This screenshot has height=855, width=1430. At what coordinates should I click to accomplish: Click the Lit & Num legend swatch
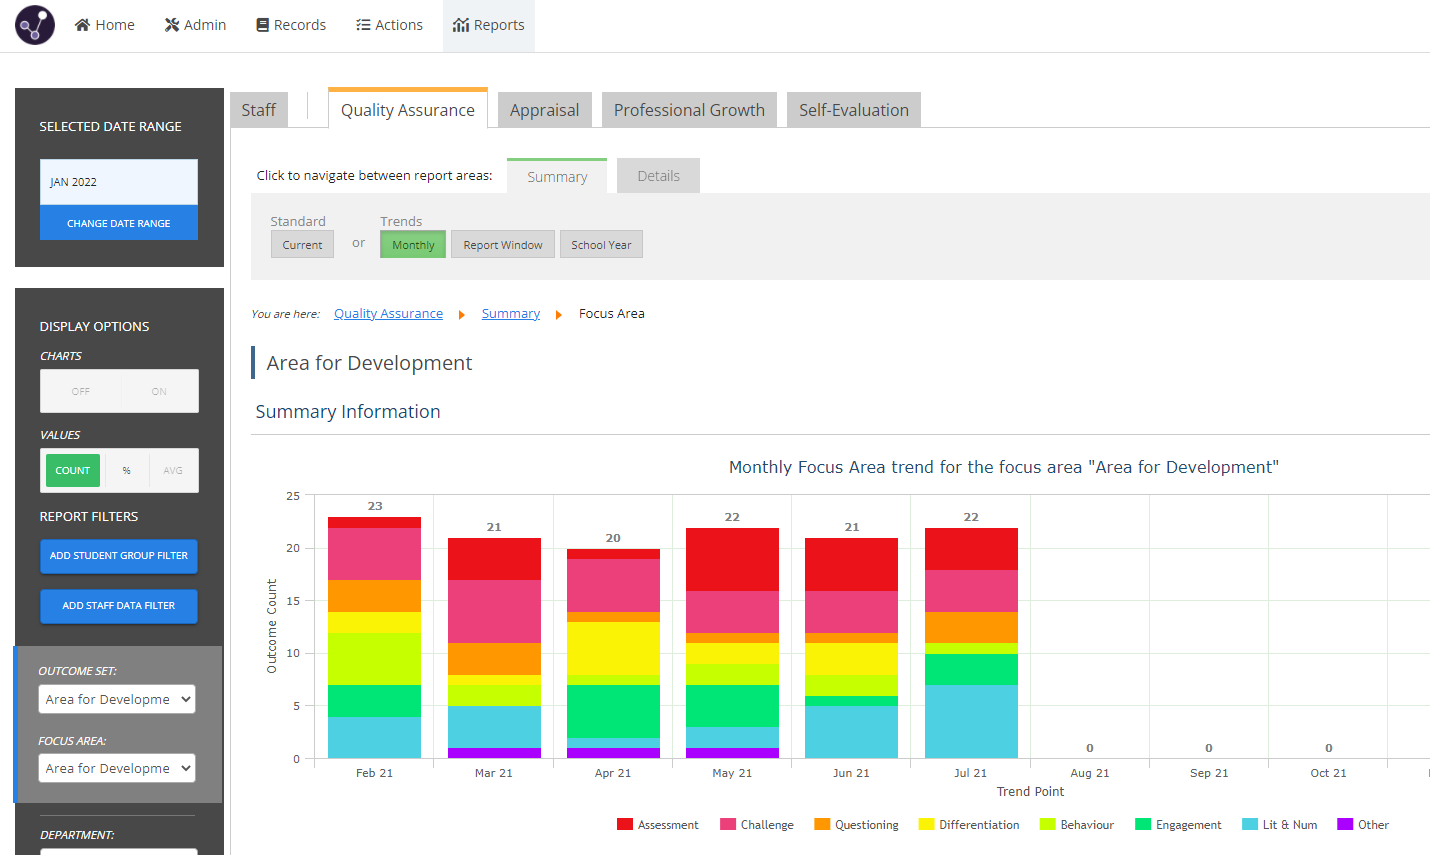click(1250, 824)
